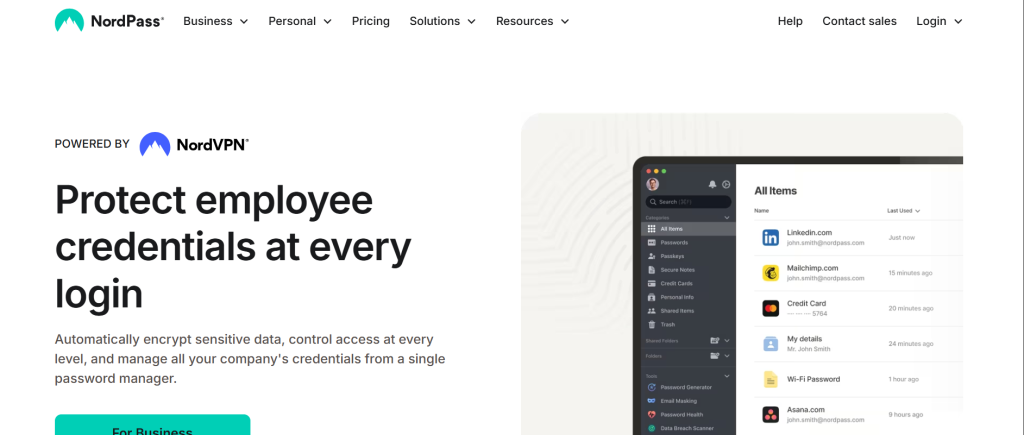Open the Login dropdown

tap(939, 21)
